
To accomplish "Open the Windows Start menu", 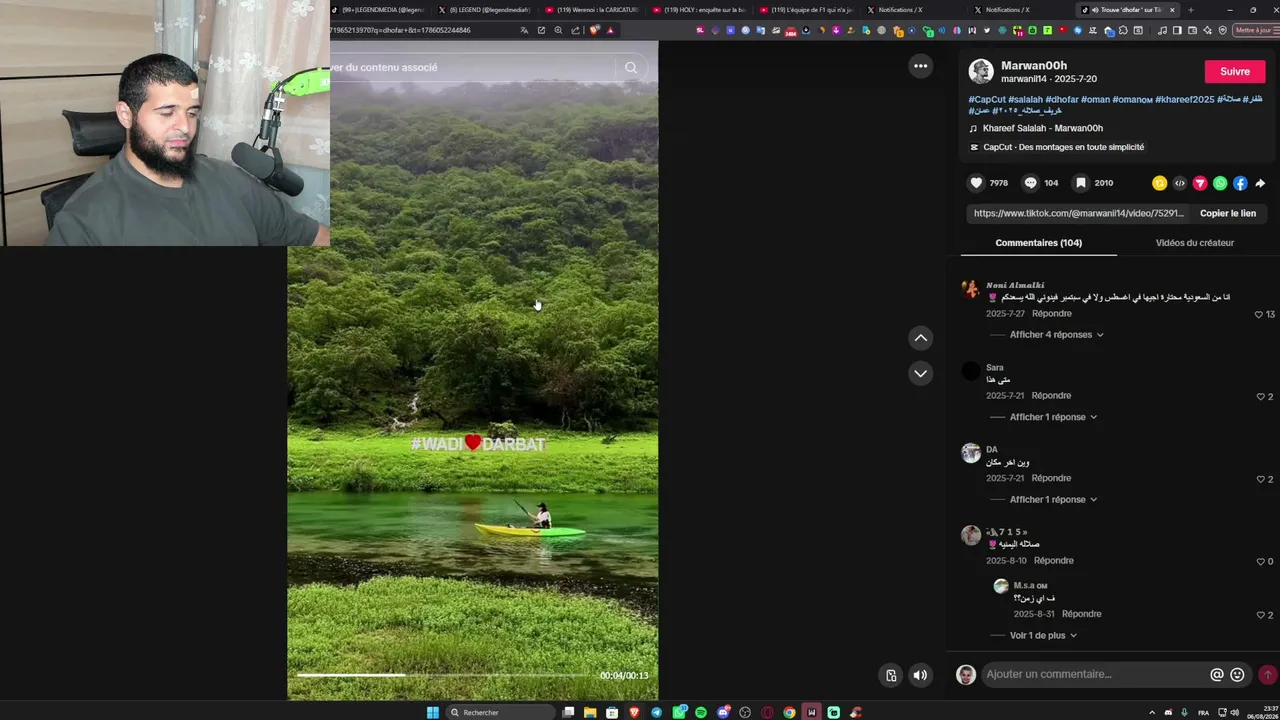I will click(x=433, y=712).
